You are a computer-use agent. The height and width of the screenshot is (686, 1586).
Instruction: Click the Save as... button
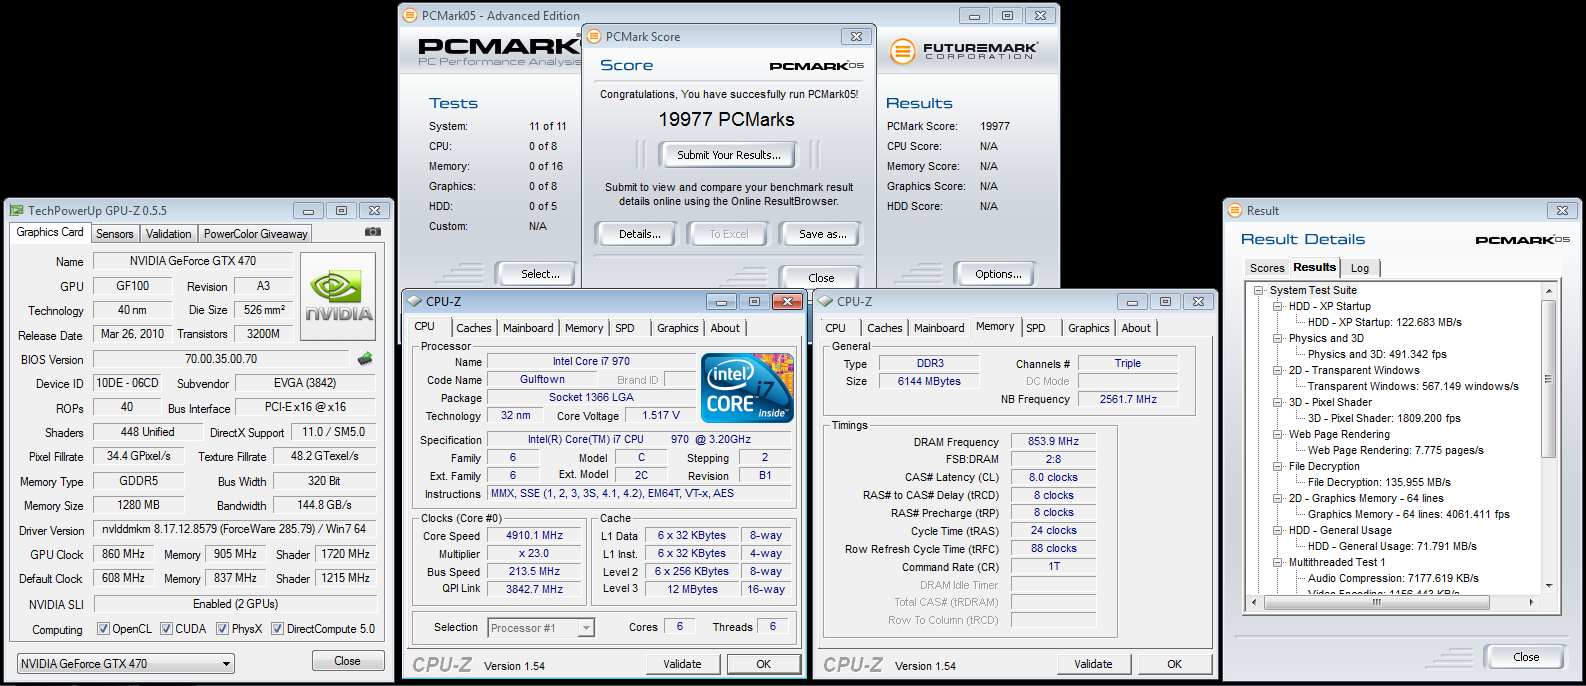coord(822,234)
